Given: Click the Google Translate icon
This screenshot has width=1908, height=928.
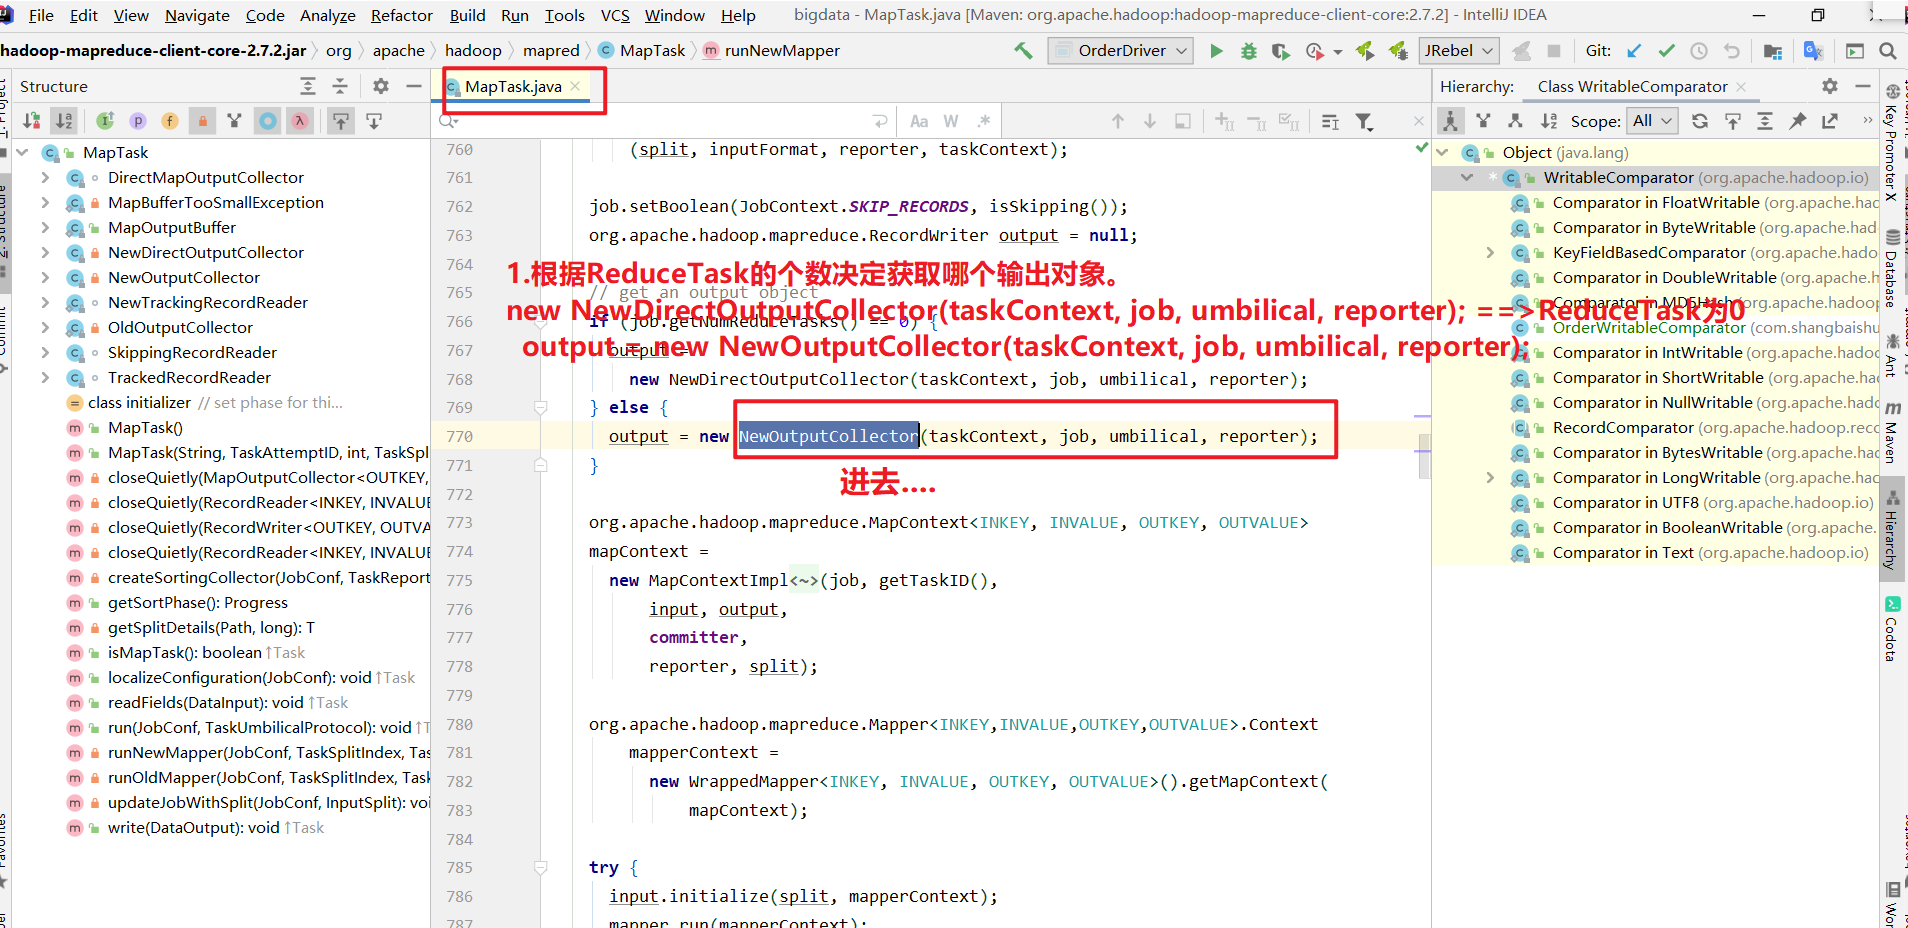Looking at the screenshot, I should (1813, 51).
